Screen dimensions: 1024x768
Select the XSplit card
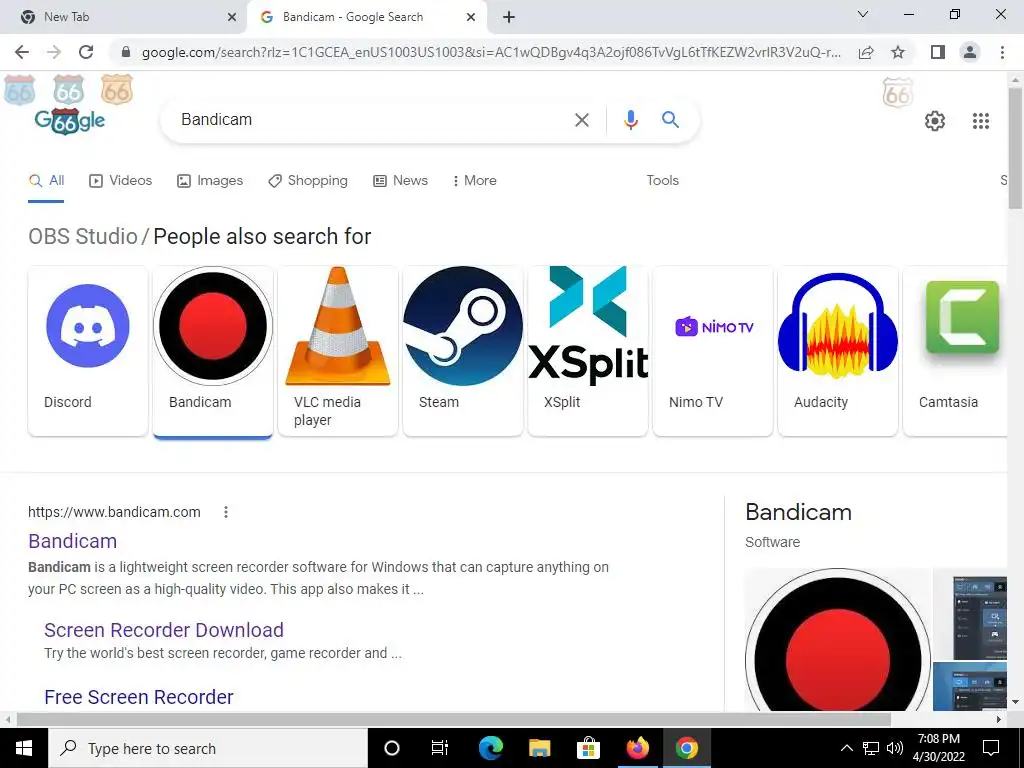[588, 351]
